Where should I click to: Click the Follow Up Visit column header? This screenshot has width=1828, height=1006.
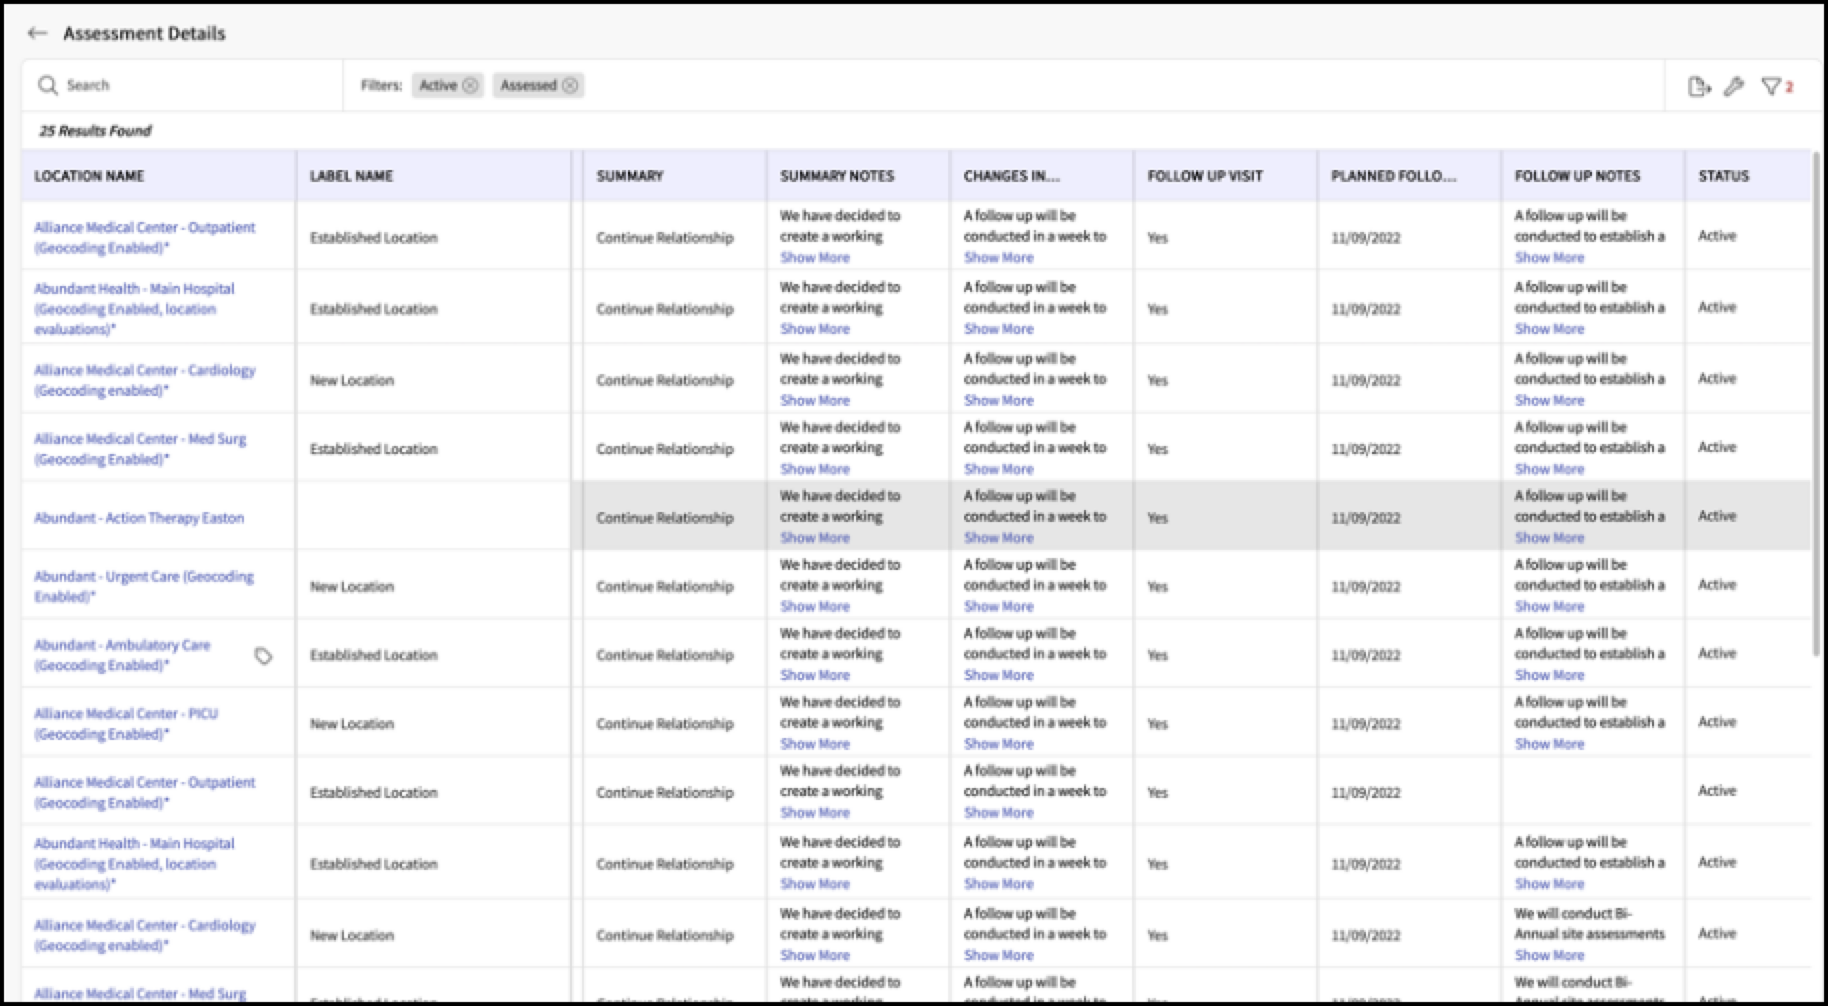(x=1205, y=176)
